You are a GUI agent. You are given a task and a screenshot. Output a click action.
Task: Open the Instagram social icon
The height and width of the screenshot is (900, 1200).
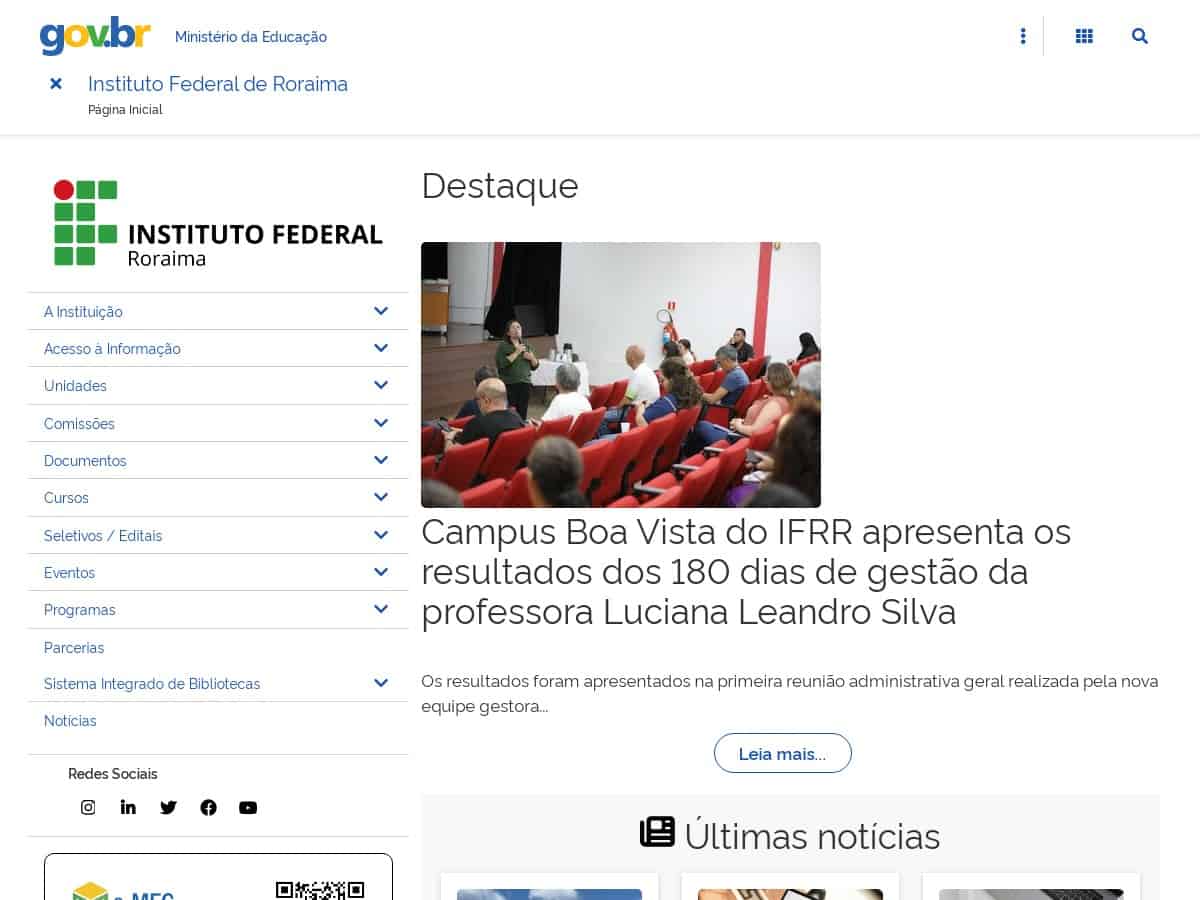88,807
